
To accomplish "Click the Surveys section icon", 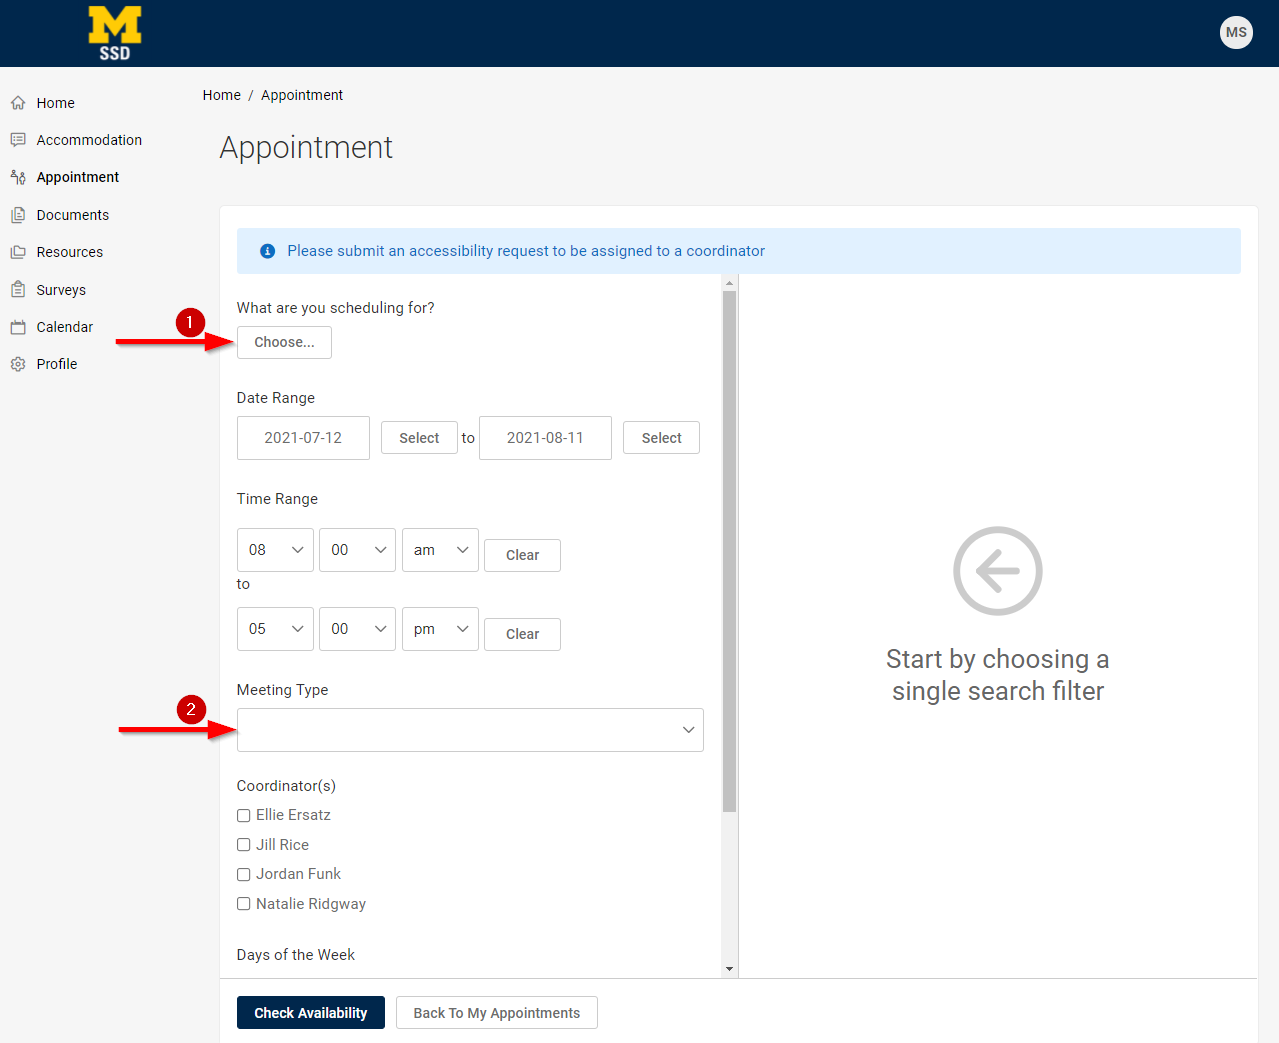I will tap(18, 289).
